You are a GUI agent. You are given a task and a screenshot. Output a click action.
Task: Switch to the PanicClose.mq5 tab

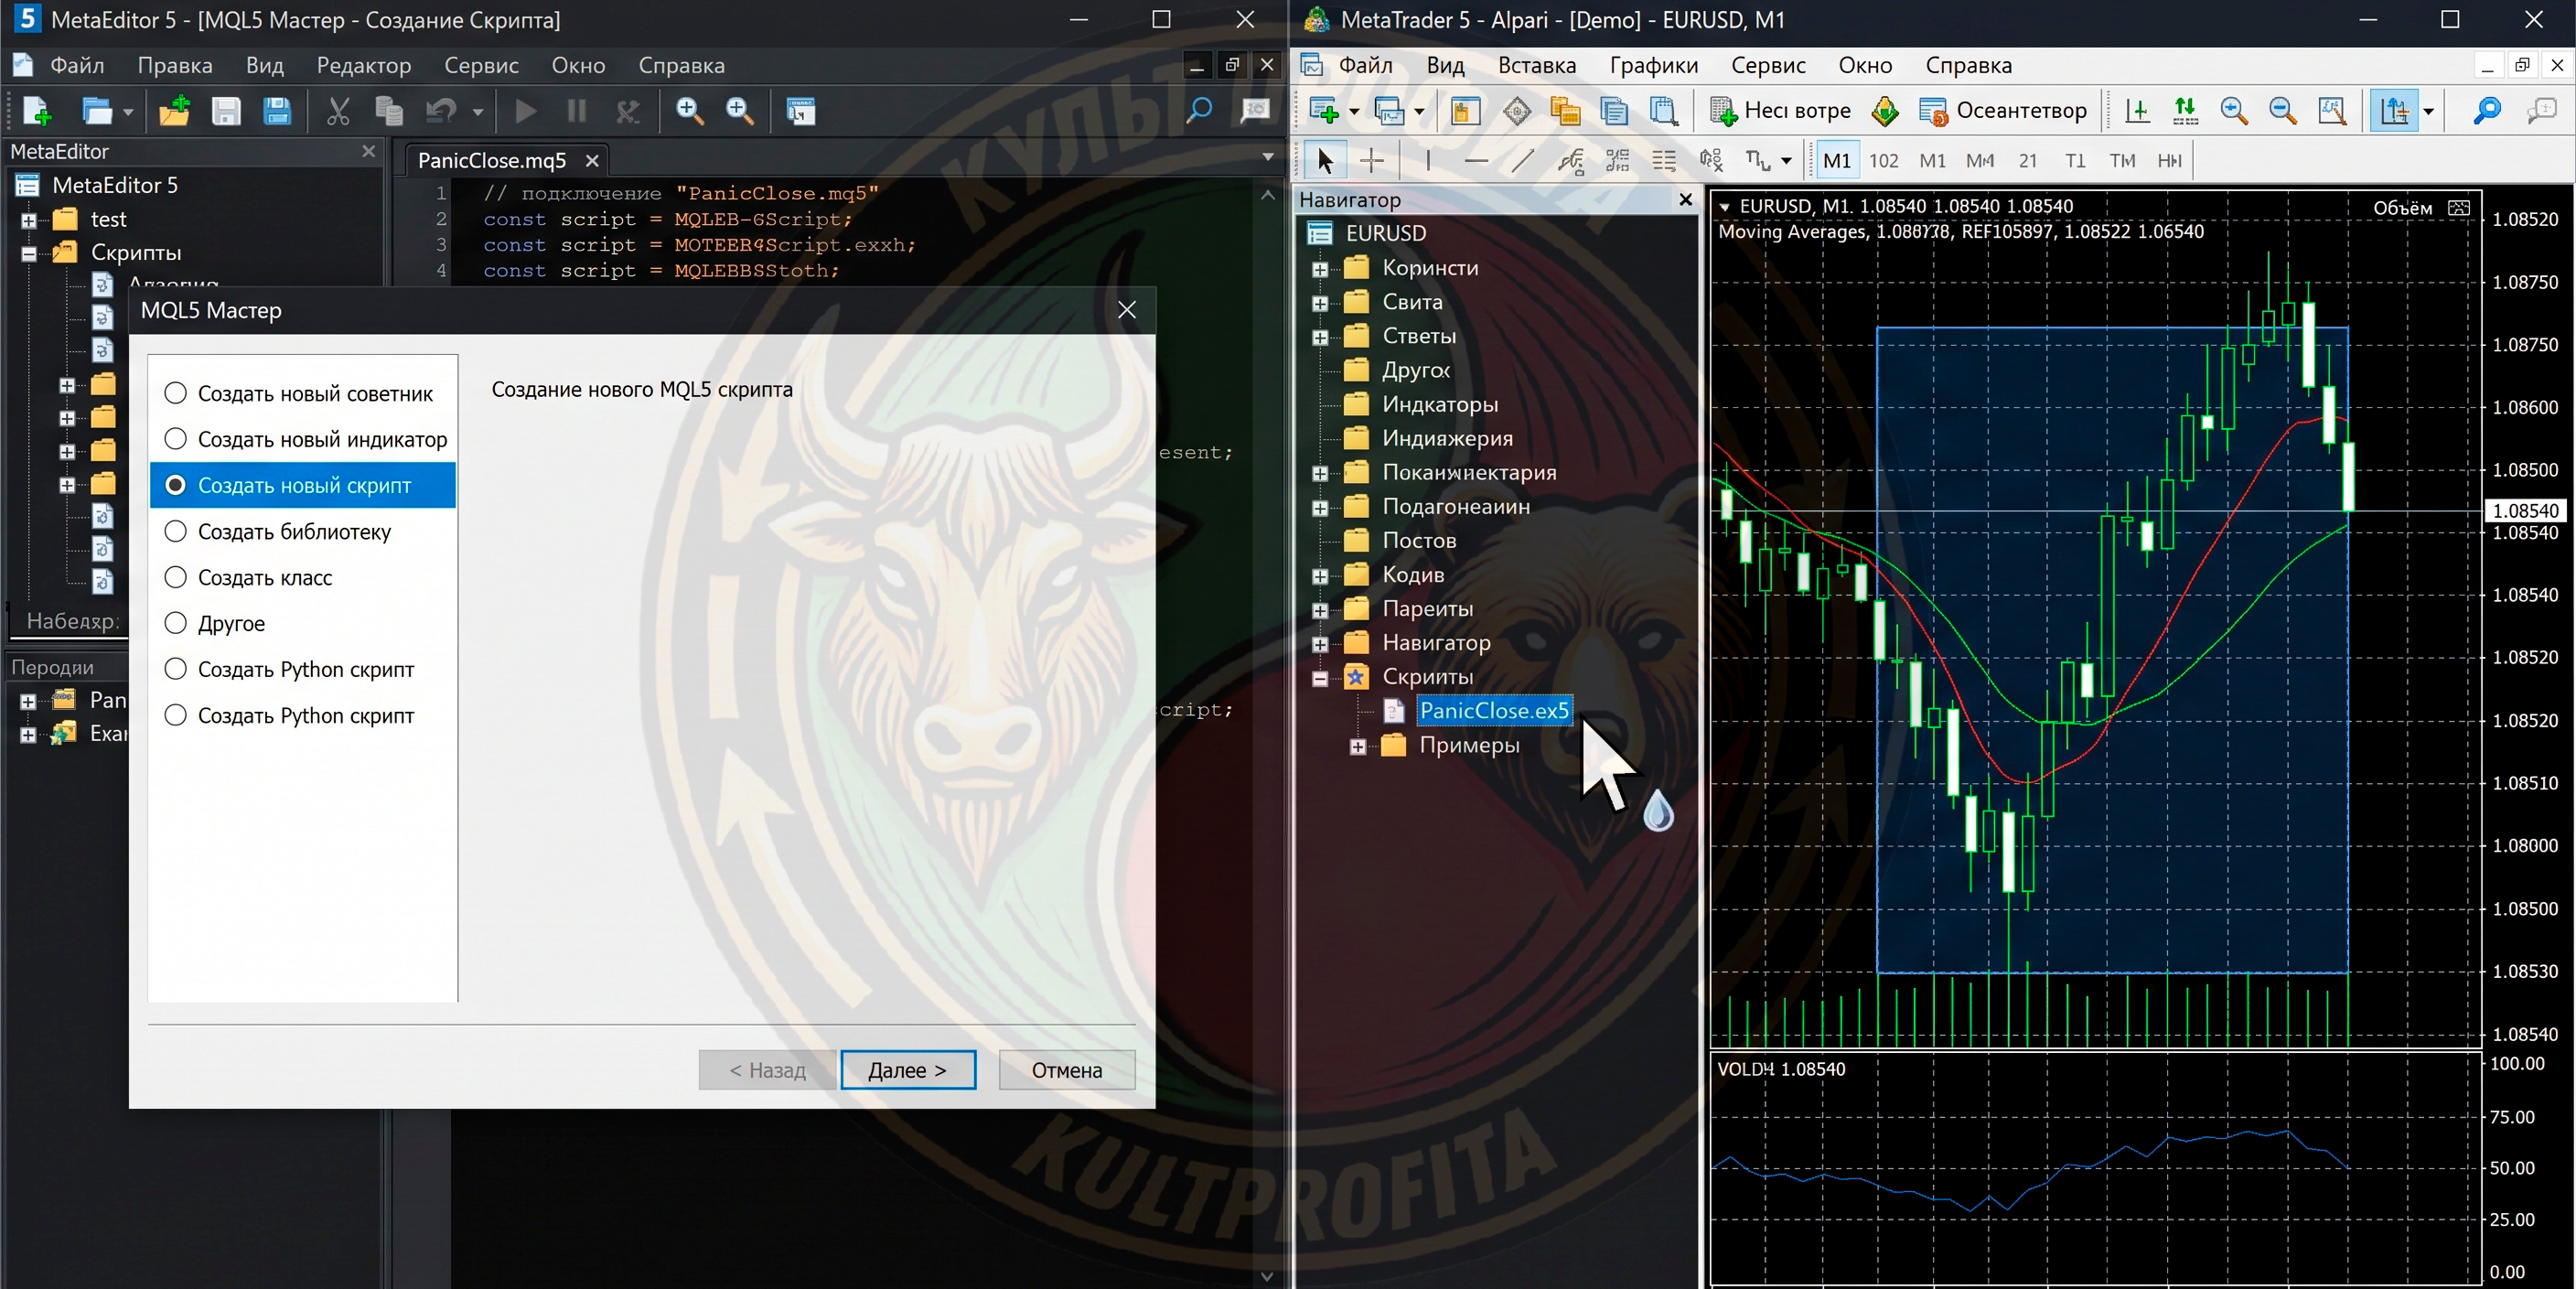pyautogui.click(x=492, y=160)
